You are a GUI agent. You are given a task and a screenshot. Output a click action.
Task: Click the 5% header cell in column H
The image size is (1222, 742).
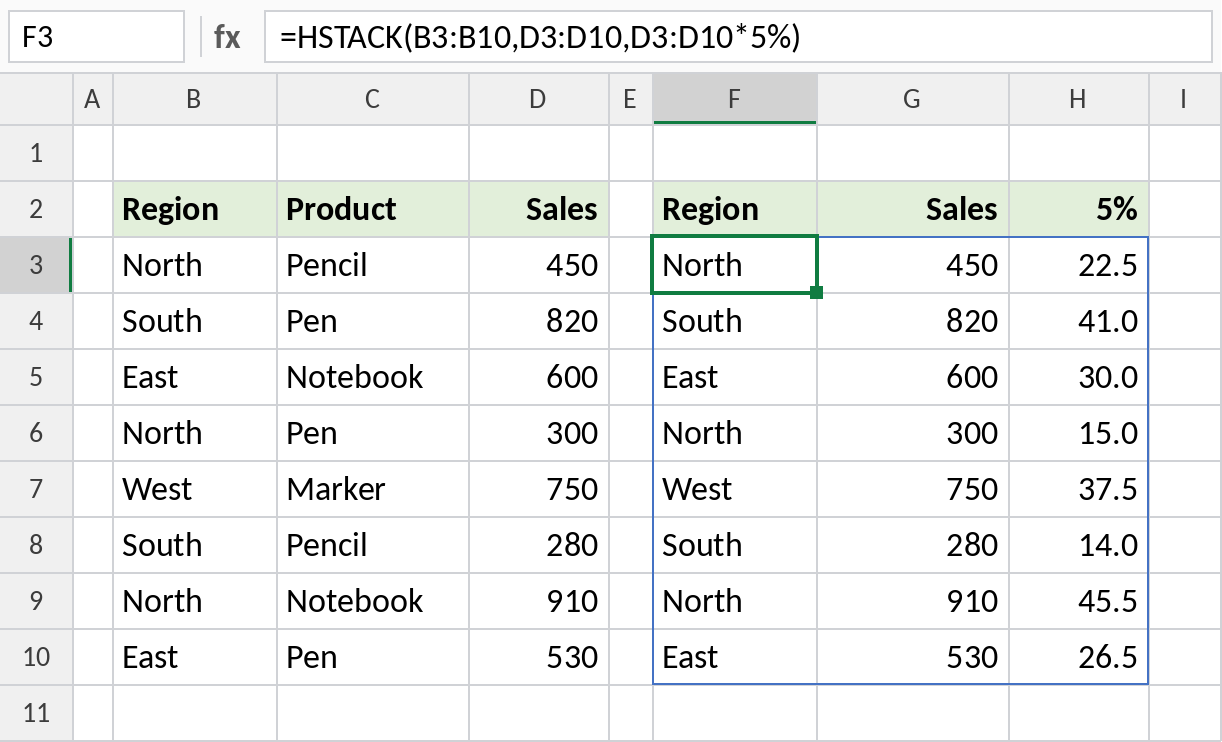click(x=1079, y=209)
